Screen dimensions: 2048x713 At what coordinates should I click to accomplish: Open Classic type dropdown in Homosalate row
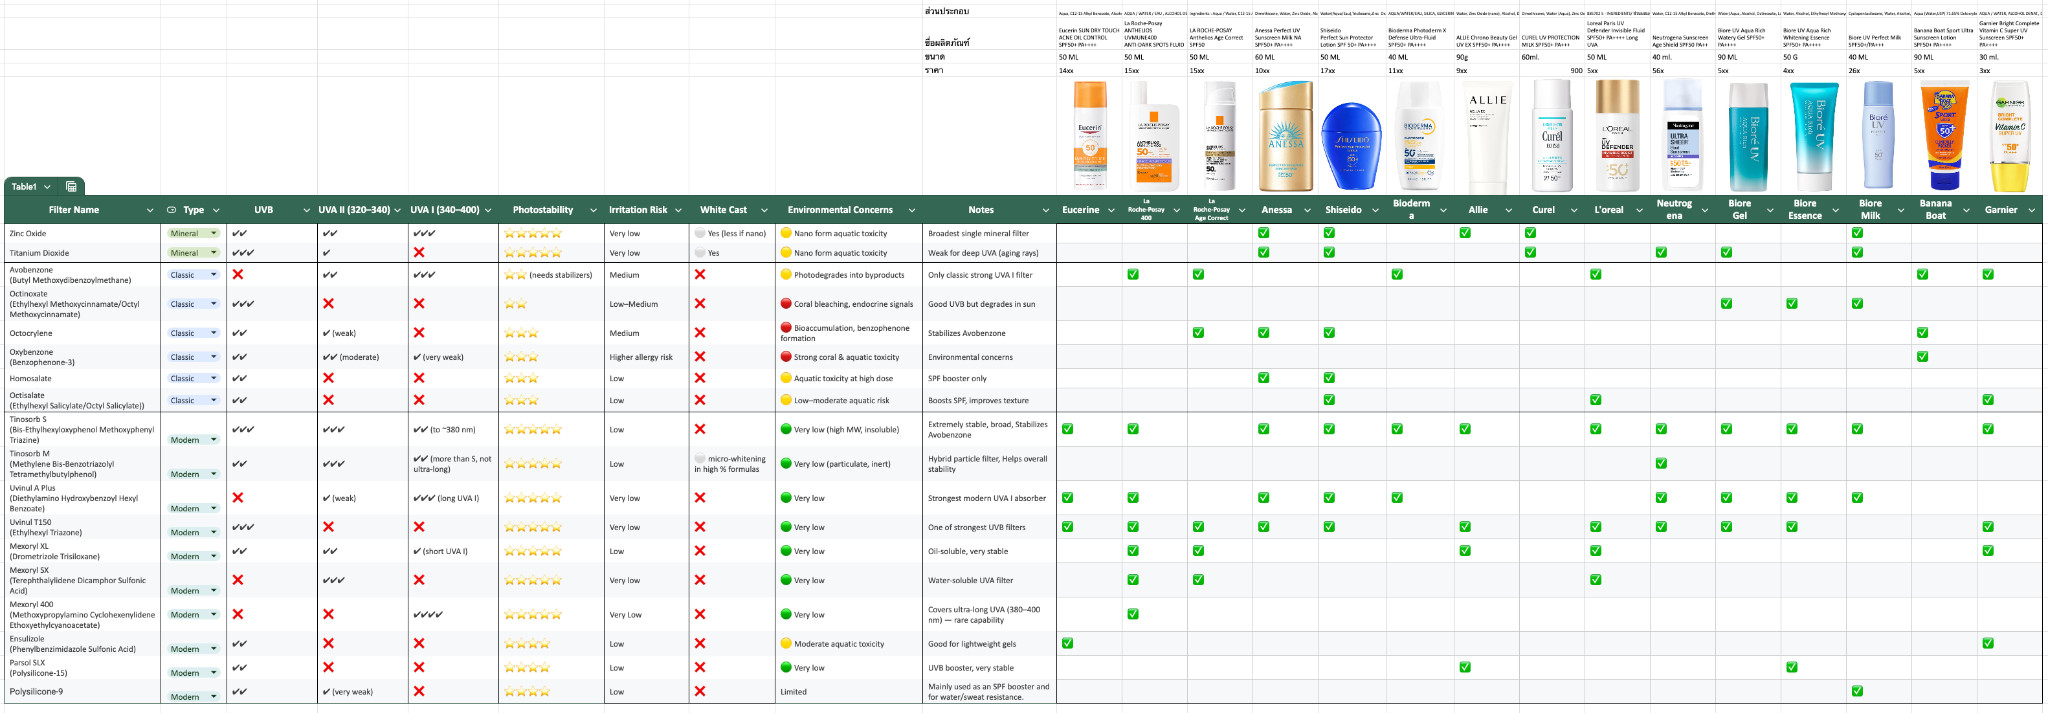(213, 378)
